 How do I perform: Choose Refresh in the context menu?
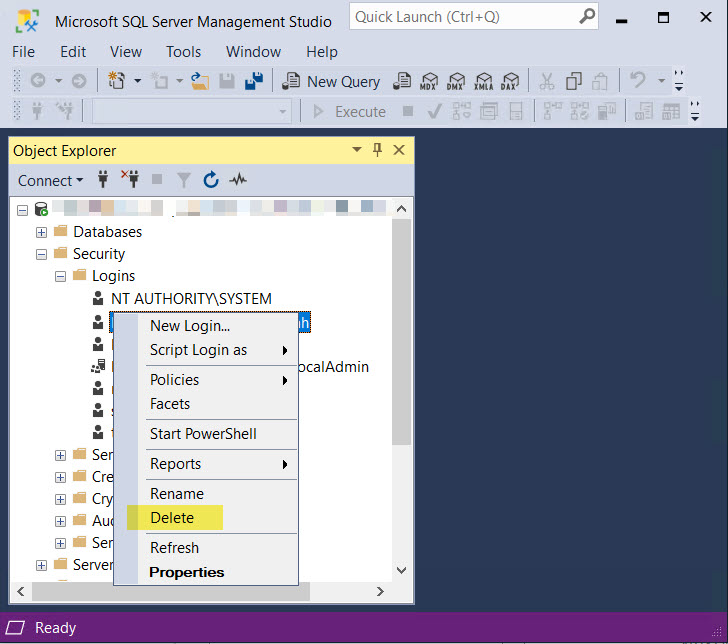[206, 548]
